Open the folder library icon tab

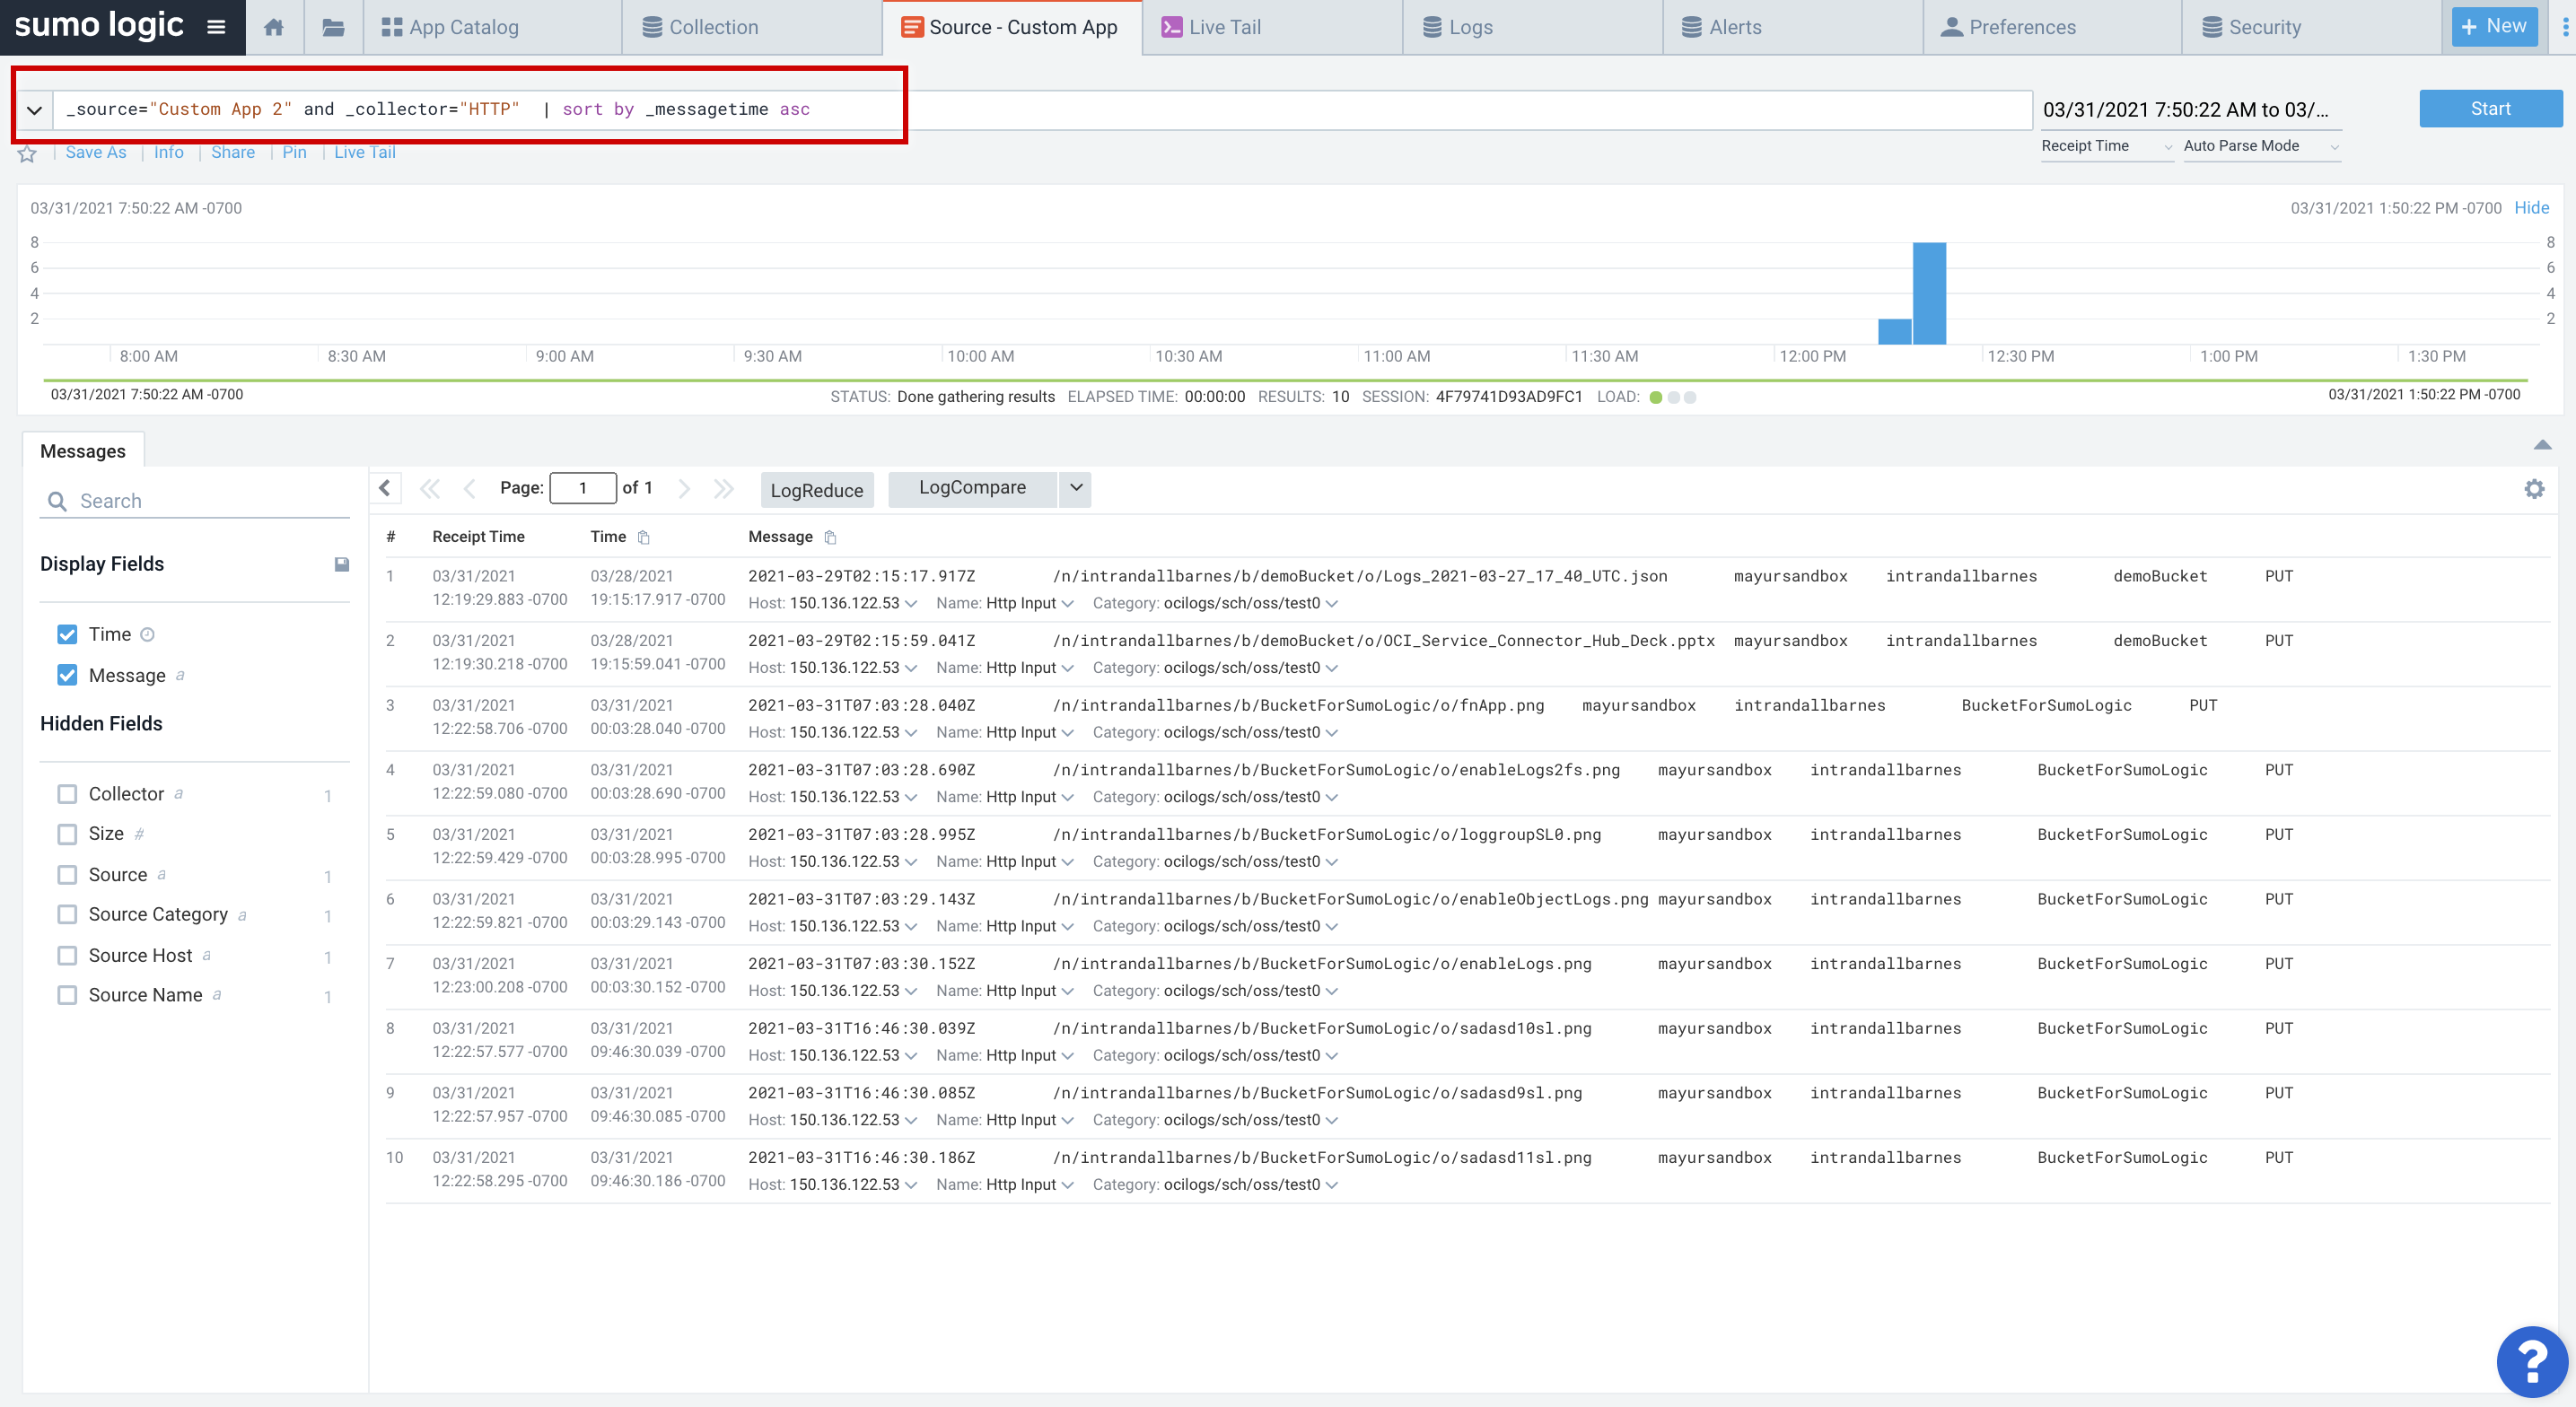pos(333,27)
